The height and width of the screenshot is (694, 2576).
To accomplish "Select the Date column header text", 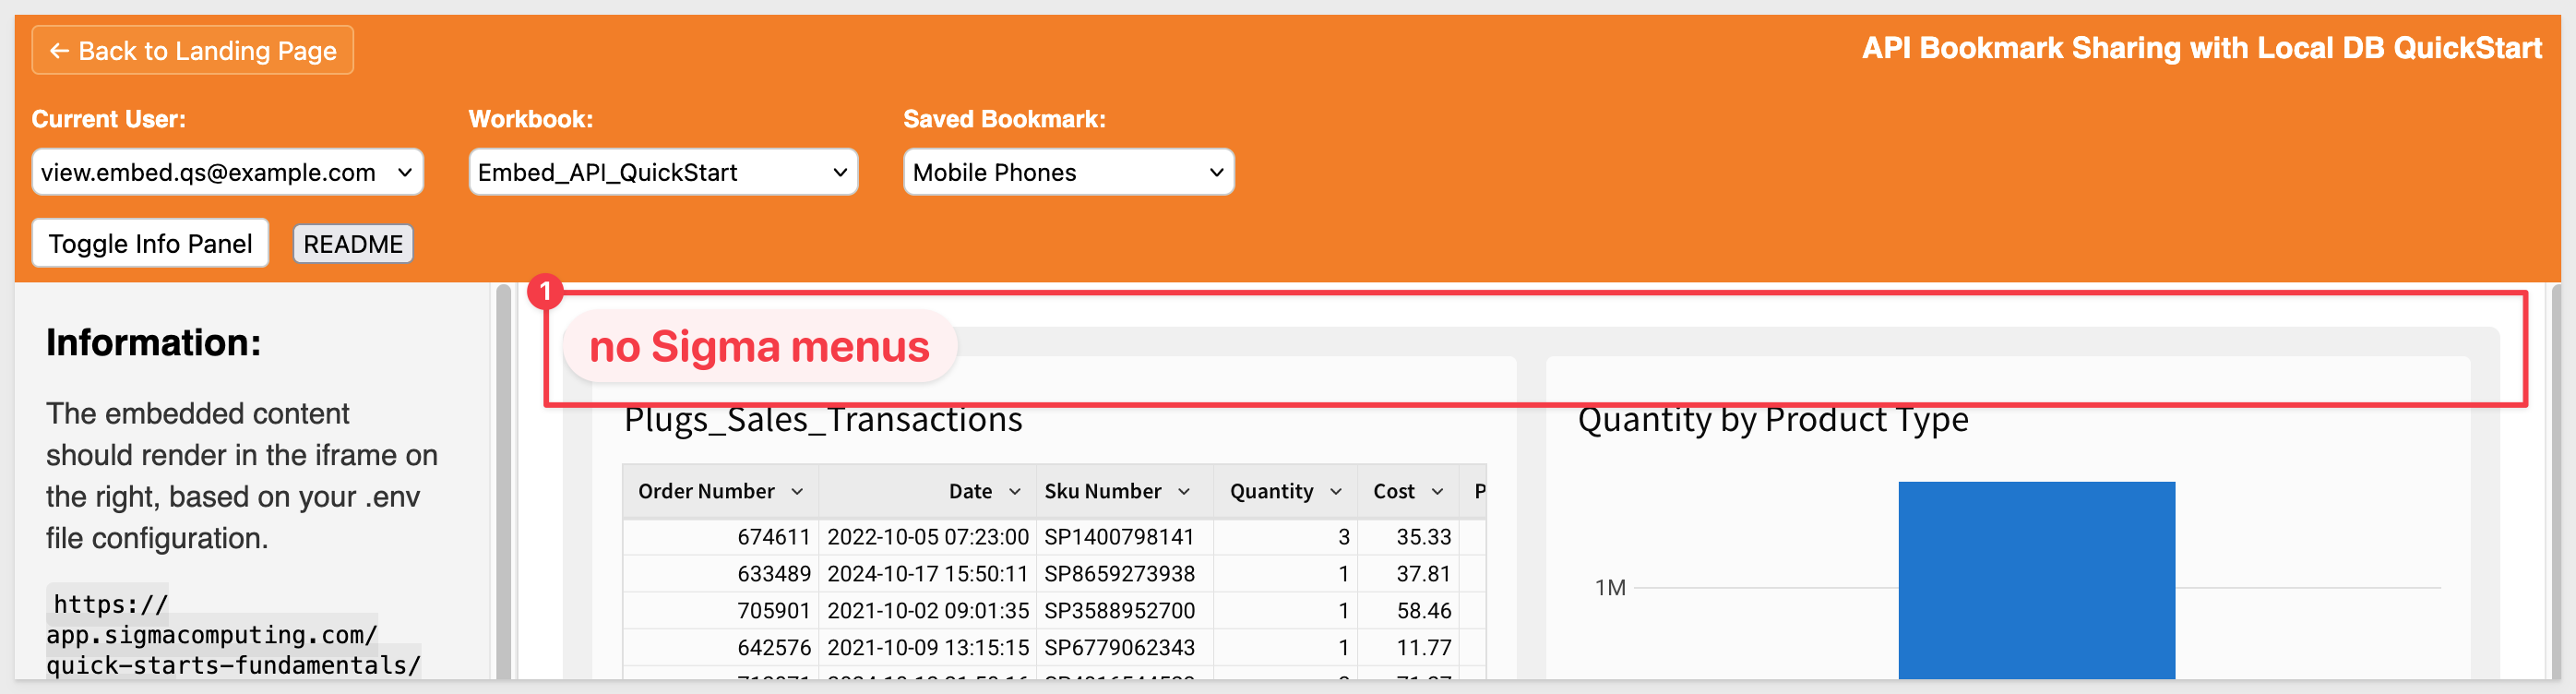I will [970, 491].
